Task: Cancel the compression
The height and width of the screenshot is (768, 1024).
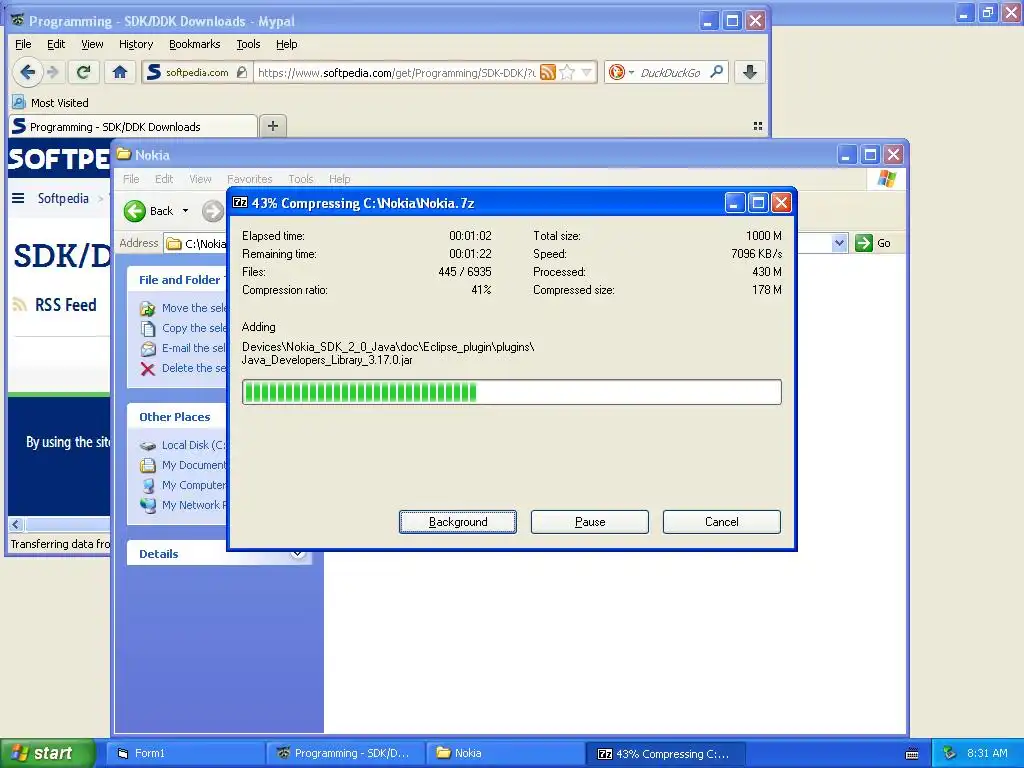Action: [722, 522]
